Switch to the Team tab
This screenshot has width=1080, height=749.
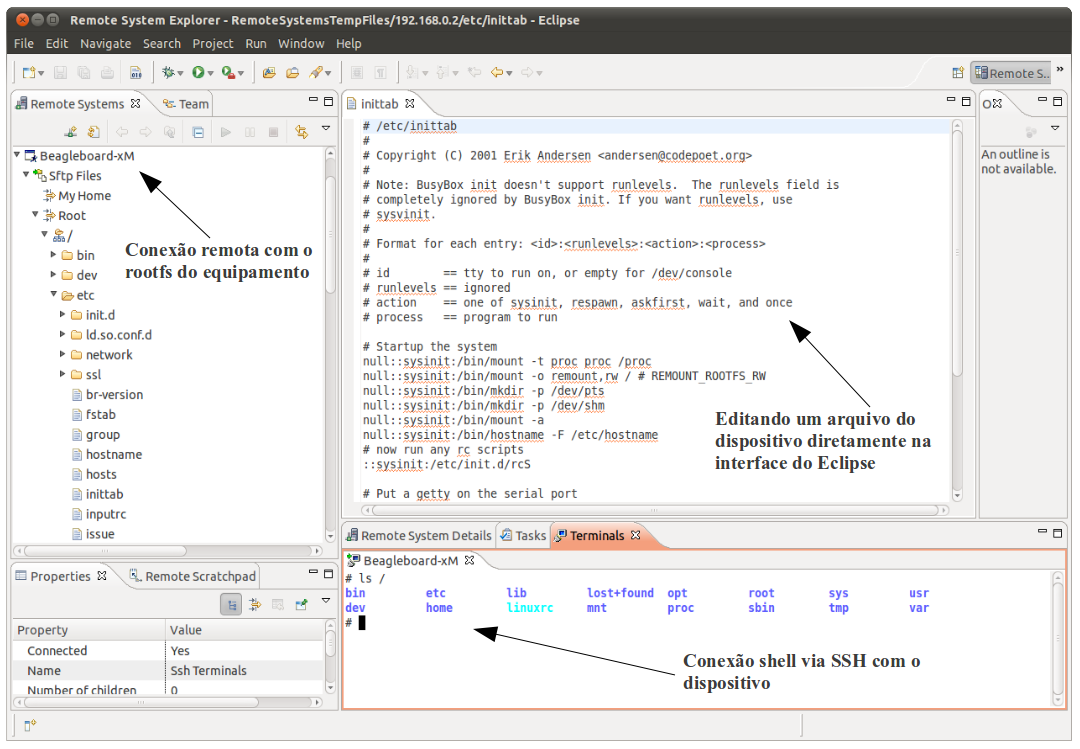click(186, 104)
